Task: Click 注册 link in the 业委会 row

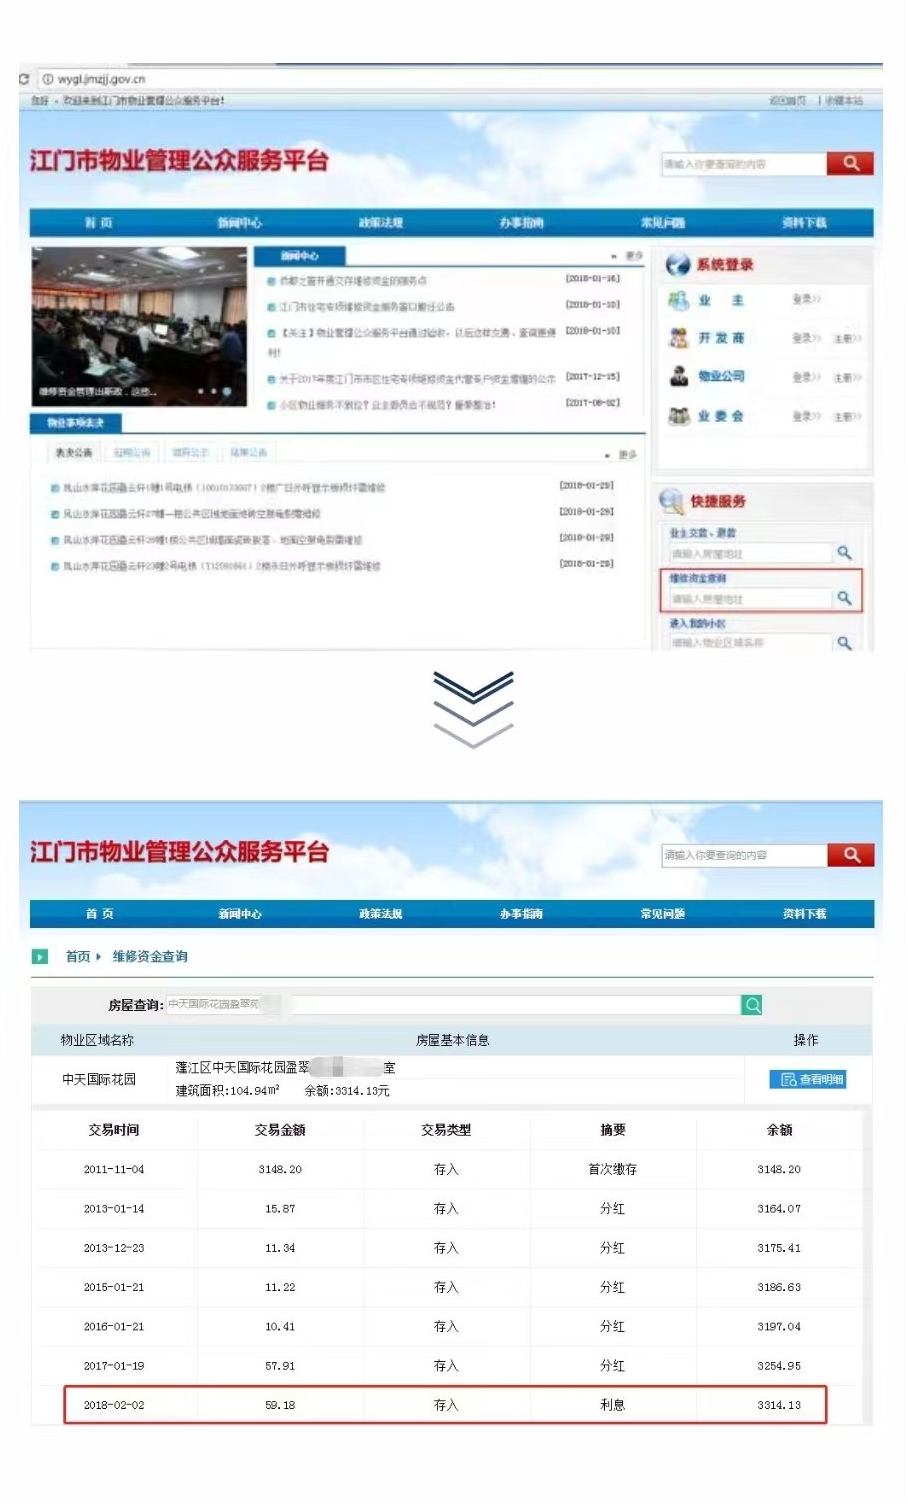Action: pyautogui.click(x=848, y=416)
